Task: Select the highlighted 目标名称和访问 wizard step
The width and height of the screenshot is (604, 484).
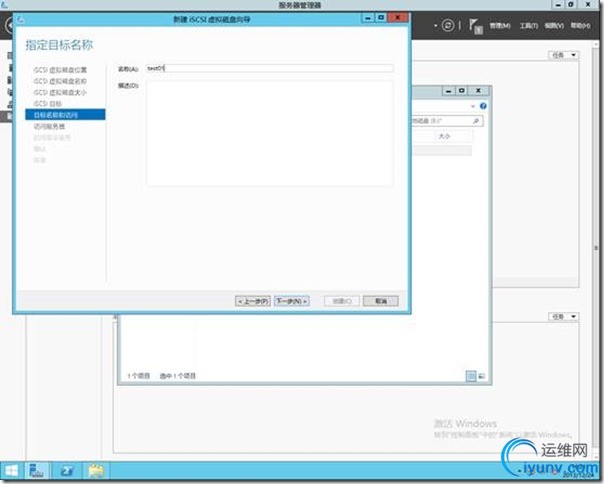Action: click(x=65, y=115)
